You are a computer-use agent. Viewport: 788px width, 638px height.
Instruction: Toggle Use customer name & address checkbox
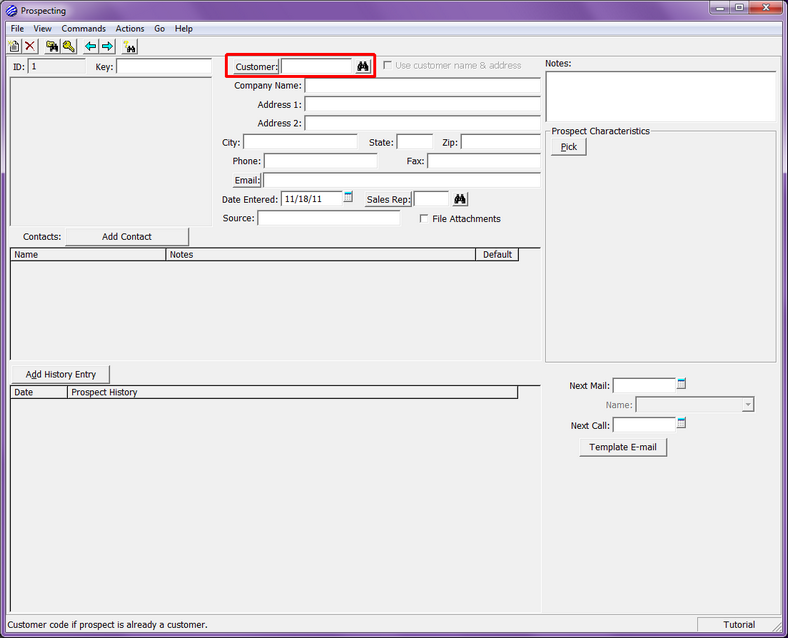click(388, 65)
